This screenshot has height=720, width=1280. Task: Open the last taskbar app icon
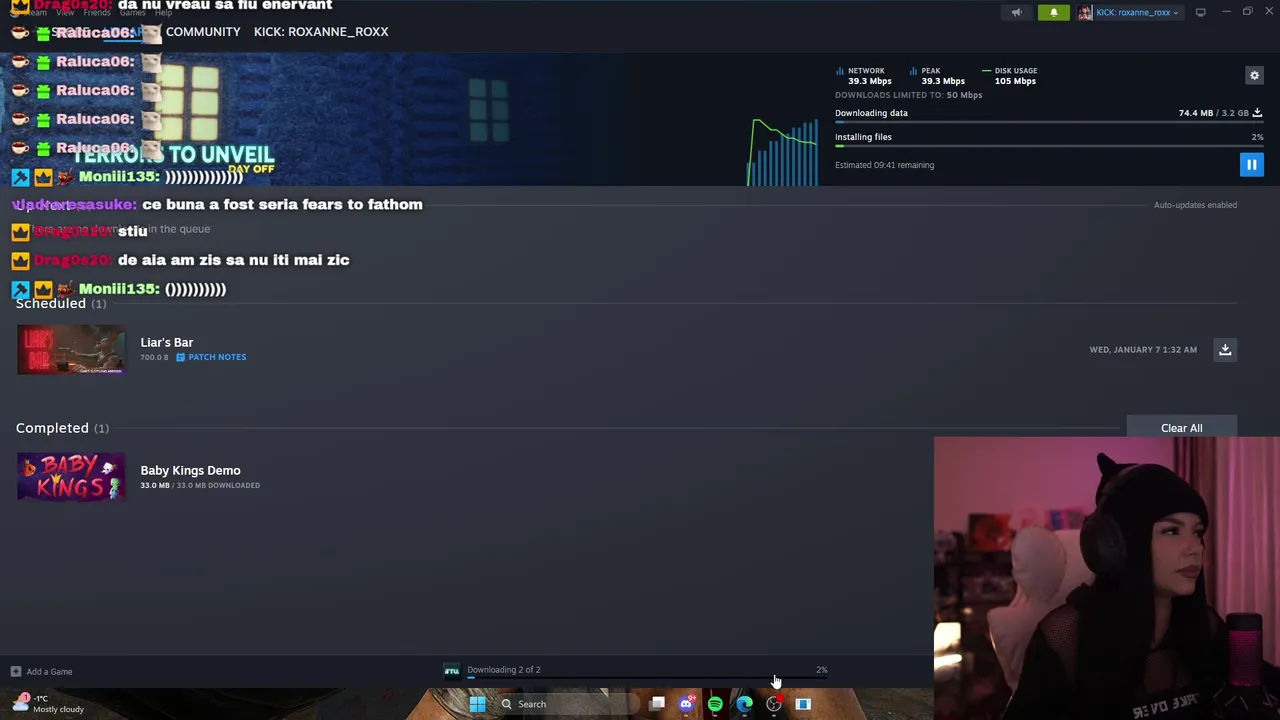click(x=802, y=704)
